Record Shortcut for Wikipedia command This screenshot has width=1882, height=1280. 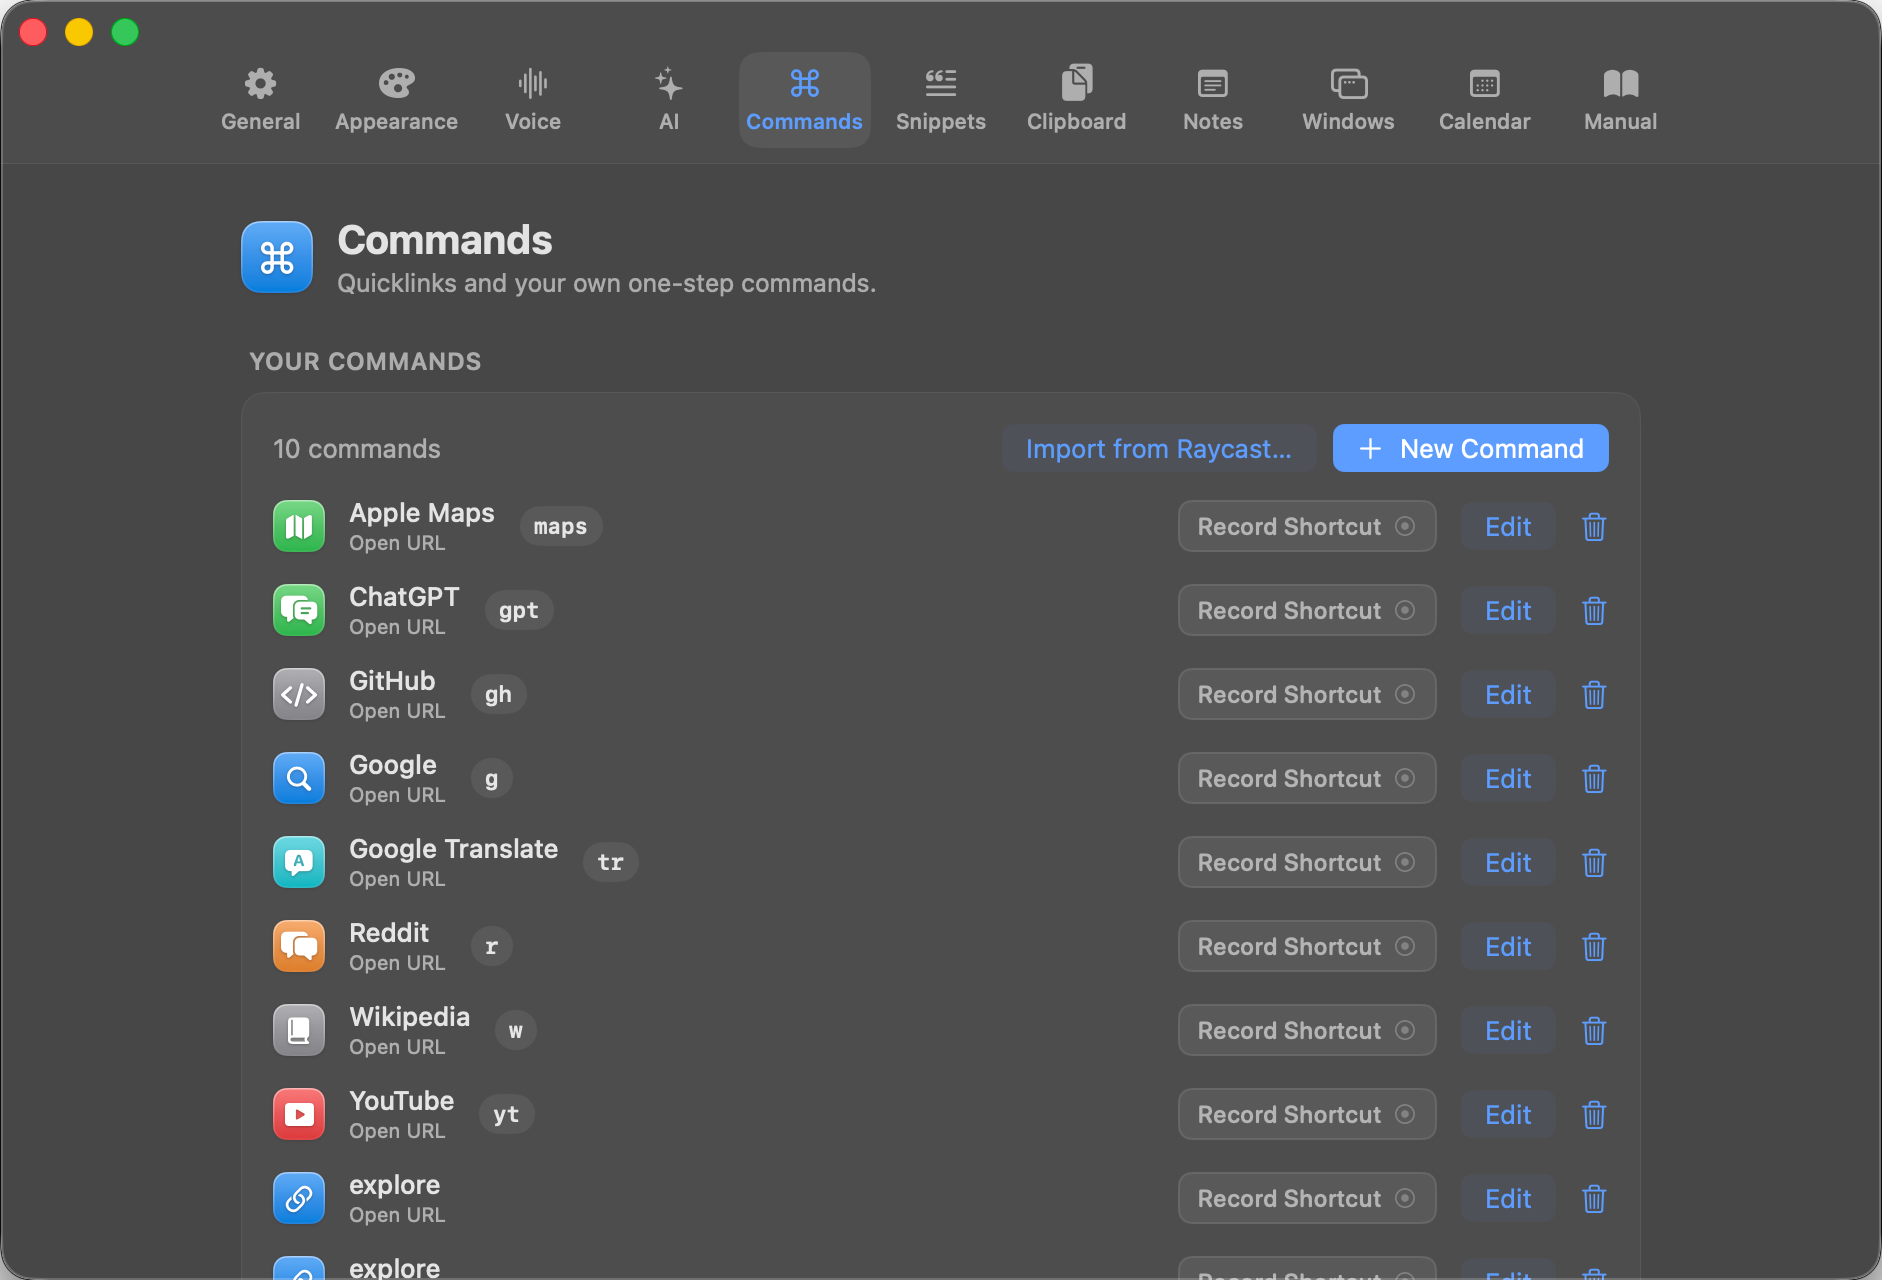pos(1307,1031)
